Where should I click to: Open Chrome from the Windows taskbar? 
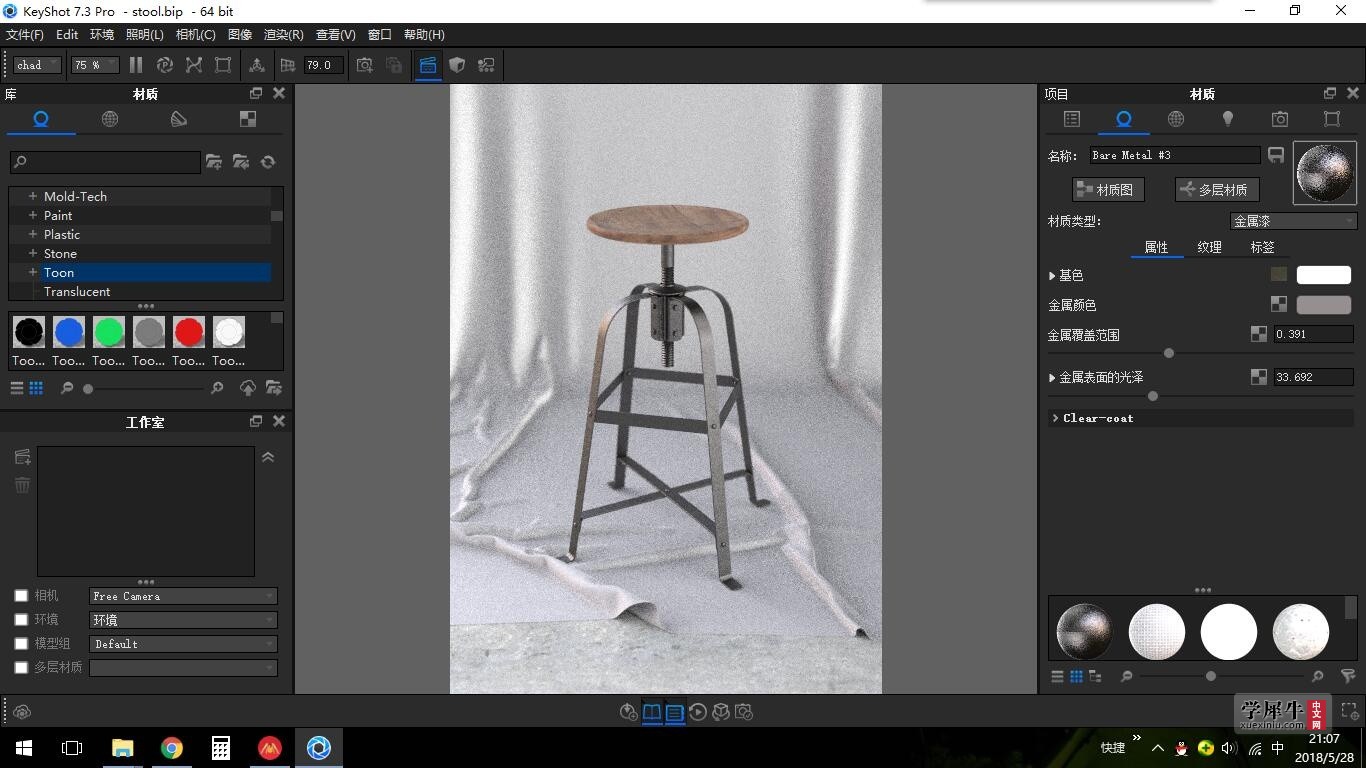pos(172,748)
